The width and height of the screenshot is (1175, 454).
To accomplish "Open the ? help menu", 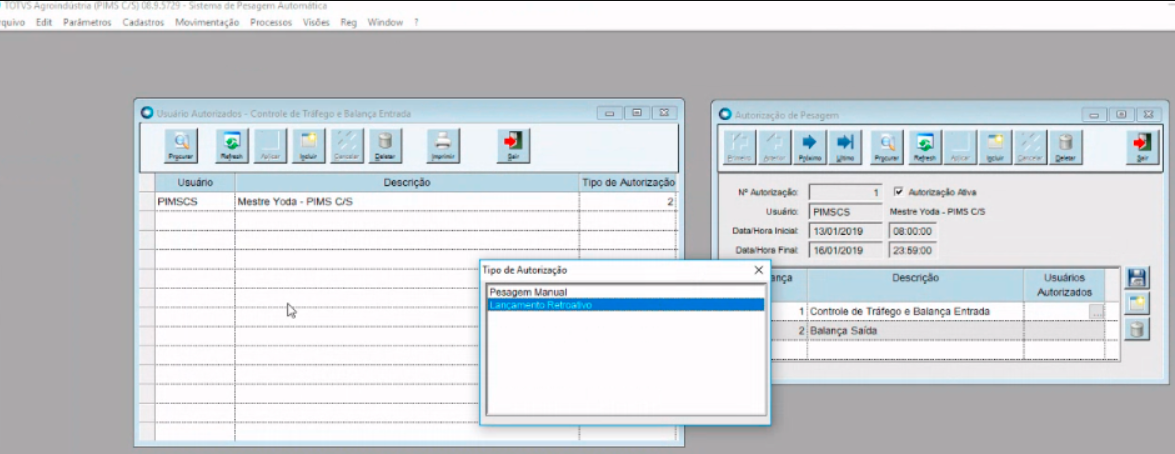I will click(416, 22).
